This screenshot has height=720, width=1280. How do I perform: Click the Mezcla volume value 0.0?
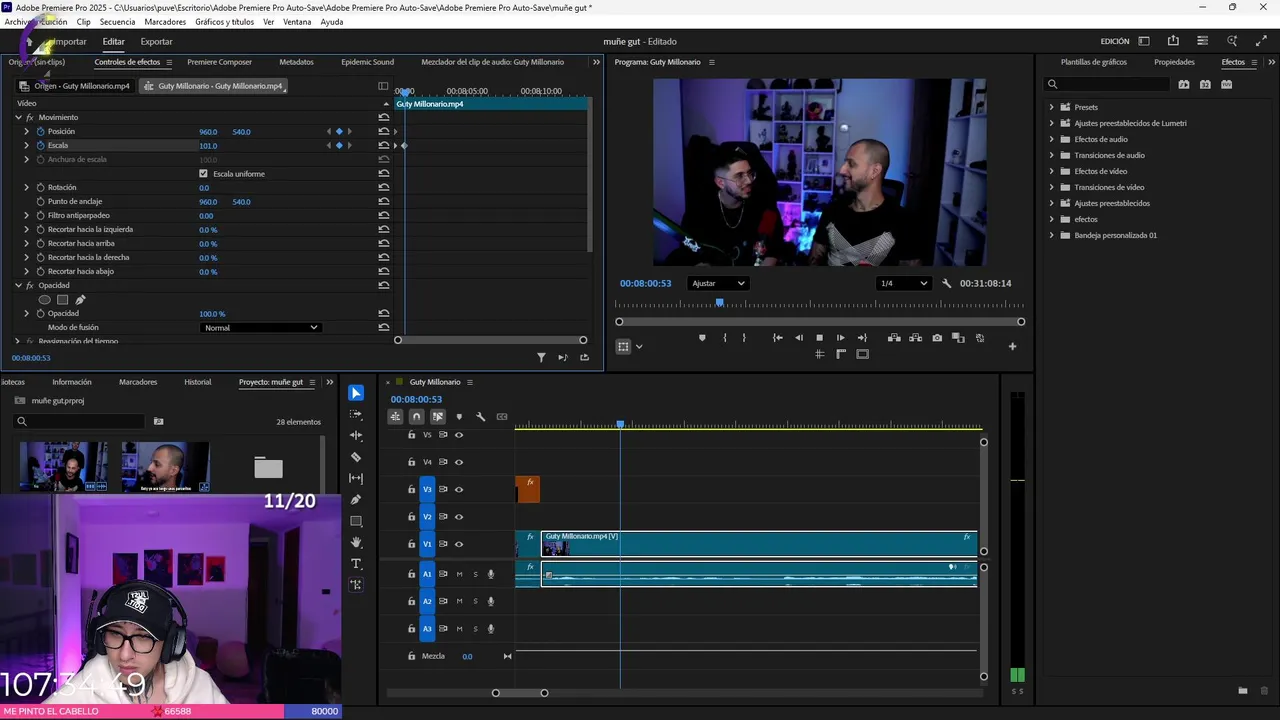pos(467,656)
